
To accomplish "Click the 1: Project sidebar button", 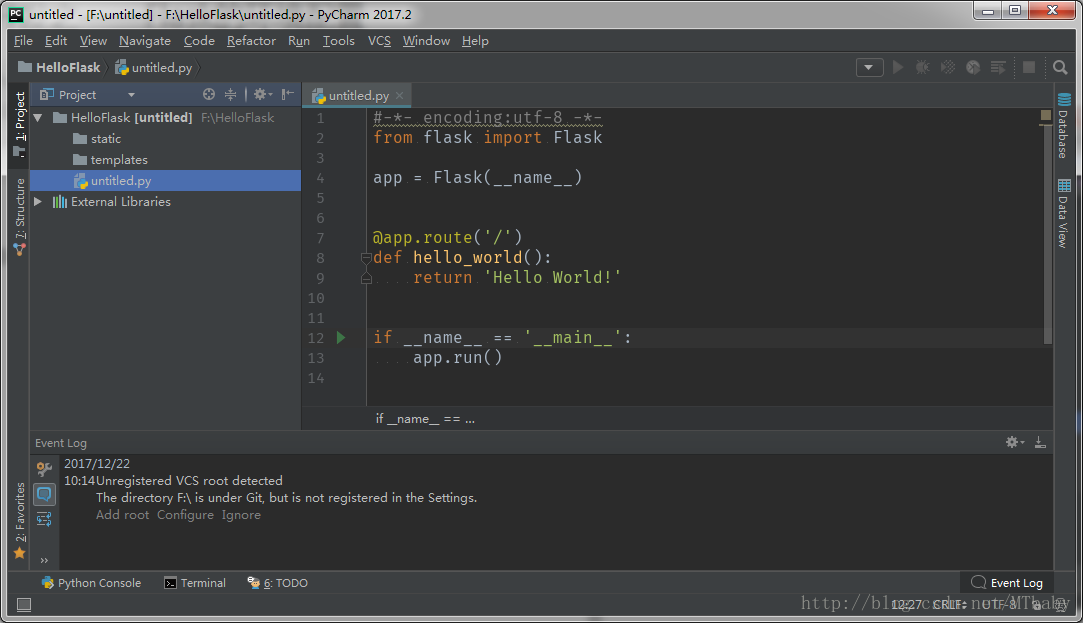I will (20, 124).
